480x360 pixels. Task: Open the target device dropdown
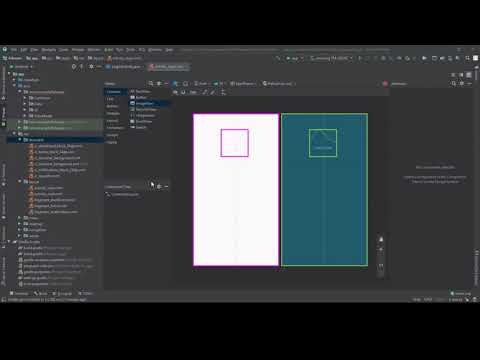[331, 58]
